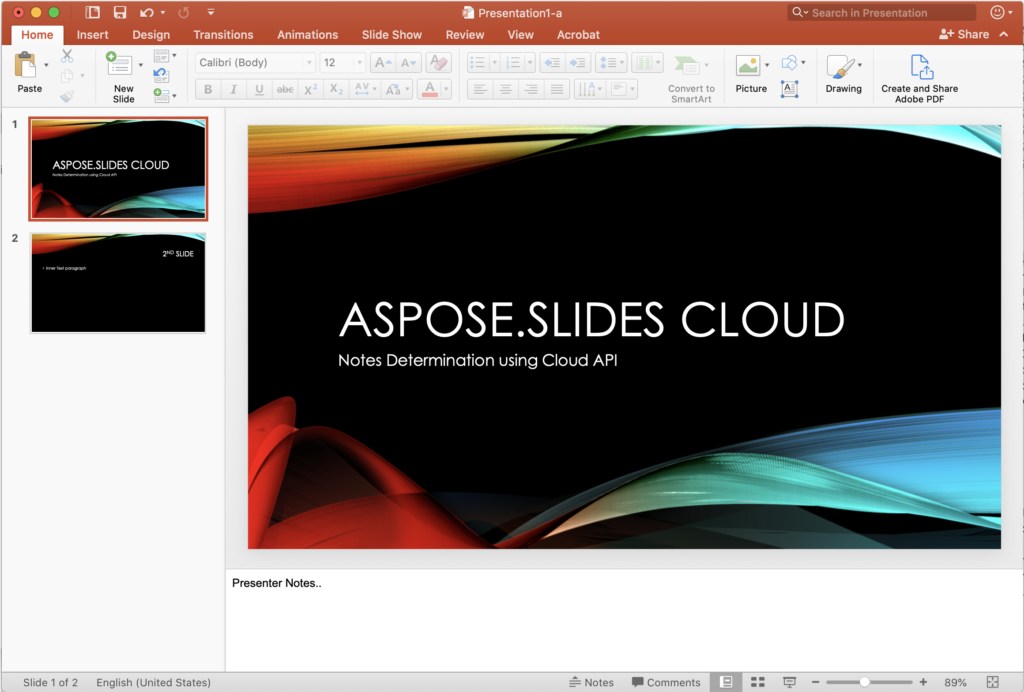Open Comments from the status bar
The image size is (1024, 692).
click(666, 682)
